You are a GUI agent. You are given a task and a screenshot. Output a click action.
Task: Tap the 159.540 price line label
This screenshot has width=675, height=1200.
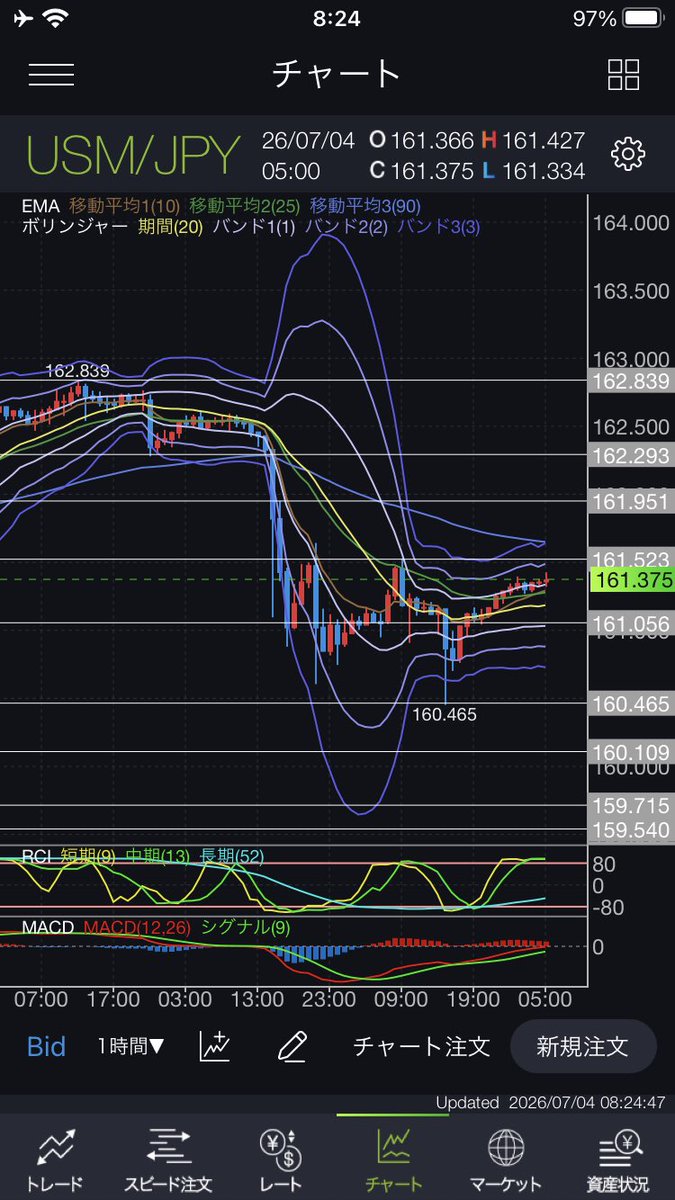coord(629,830)
